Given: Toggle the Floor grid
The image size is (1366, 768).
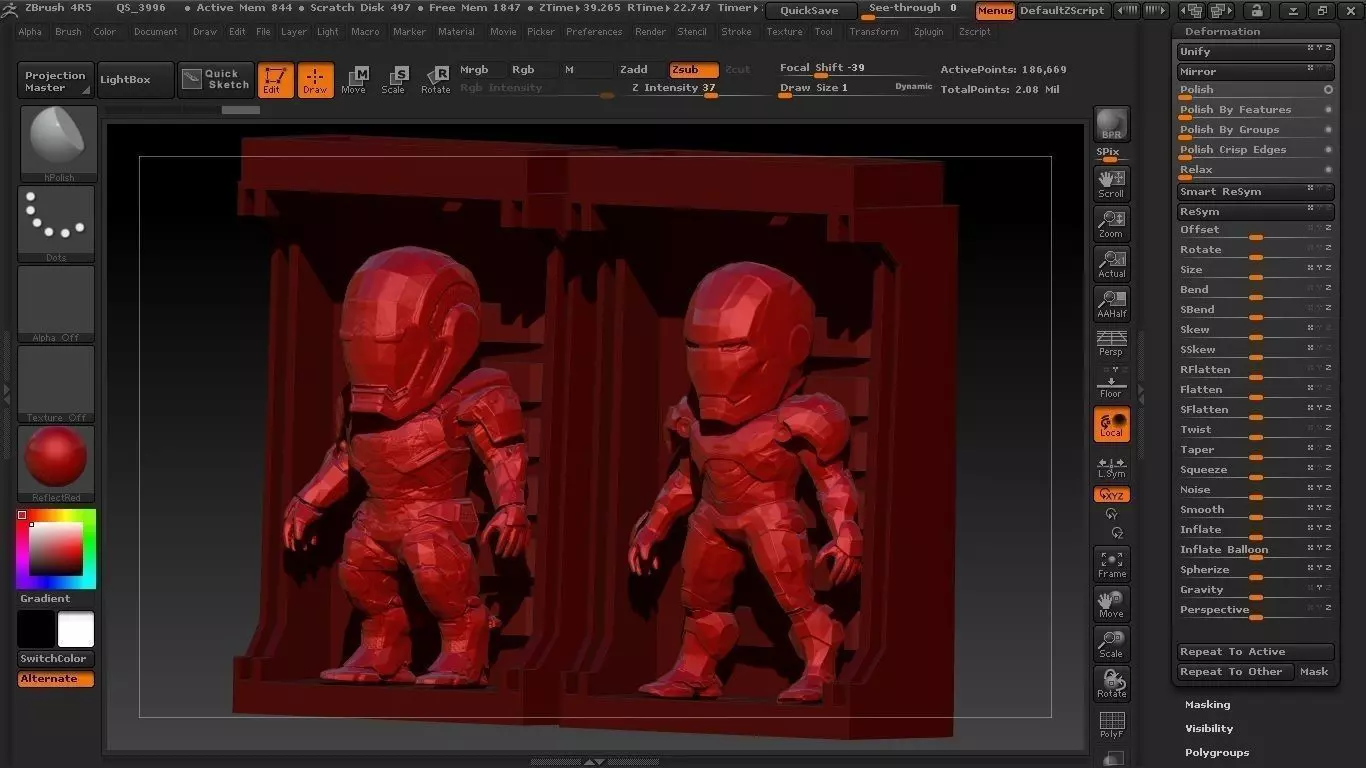Looking at the screenshot, I should [1111, 383].
